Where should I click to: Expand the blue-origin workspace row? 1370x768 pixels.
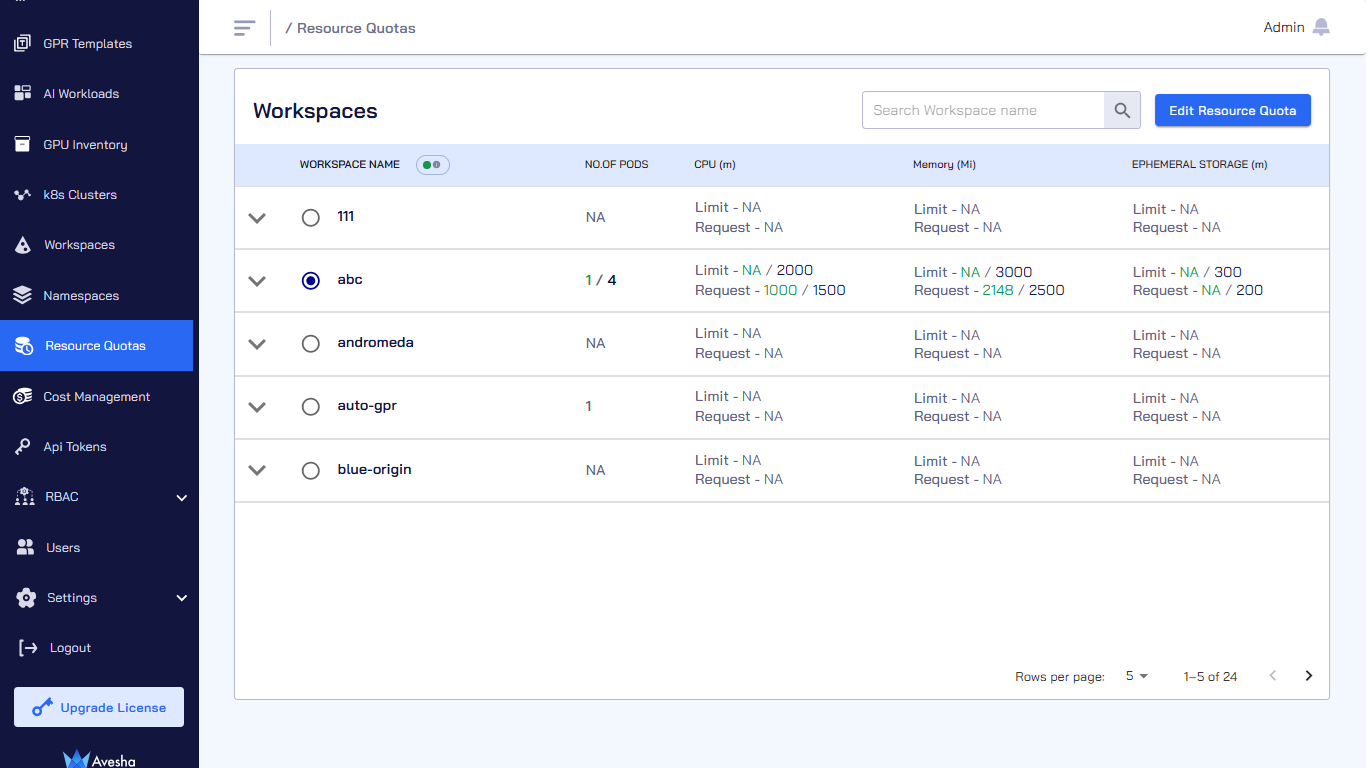point(257,470)
